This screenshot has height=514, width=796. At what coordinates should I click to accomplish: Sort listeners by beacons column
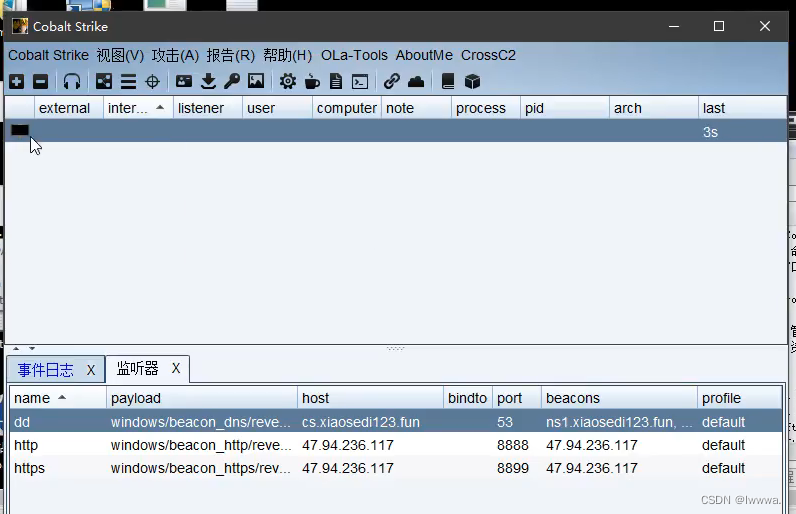click(x=619, y=398)
